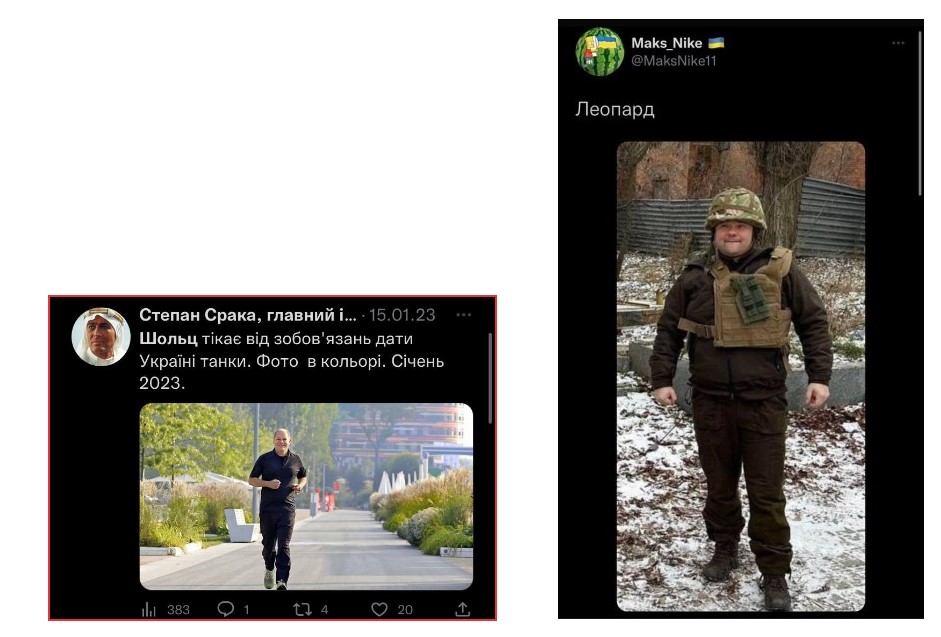This screenshot has width=941, height=637.
Task: Click the bold Шольц word in tweet
Action: tap(168, 339)
